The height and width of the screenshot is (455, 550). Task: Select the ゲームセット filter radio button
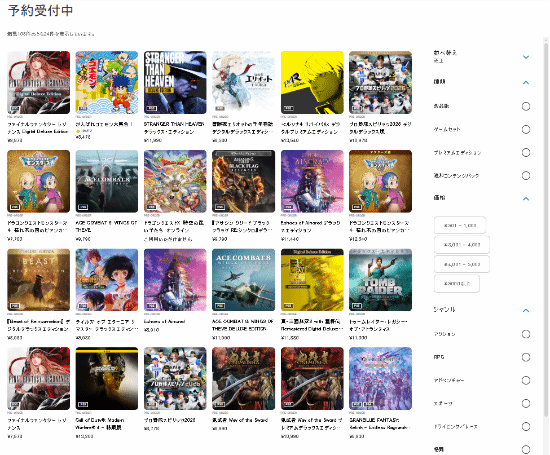525,129
